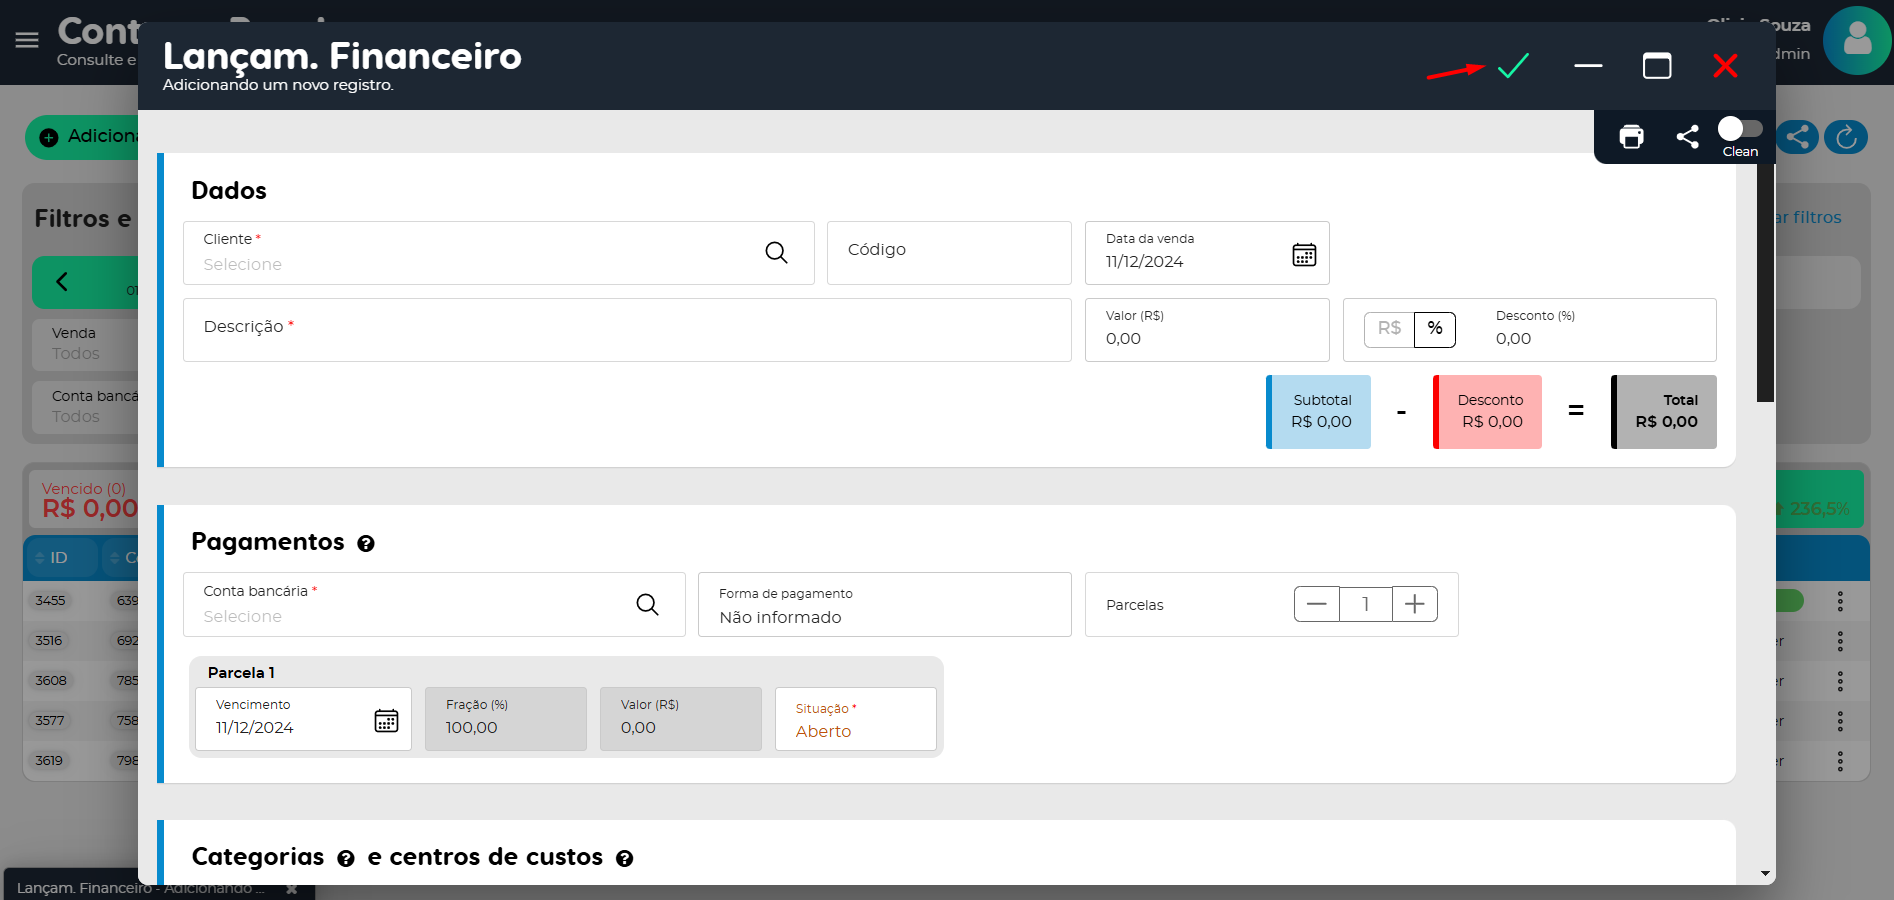The image size is (1894, 900).
Task: Open the Forma de pagamento dropdown
Action: point(884,605)
